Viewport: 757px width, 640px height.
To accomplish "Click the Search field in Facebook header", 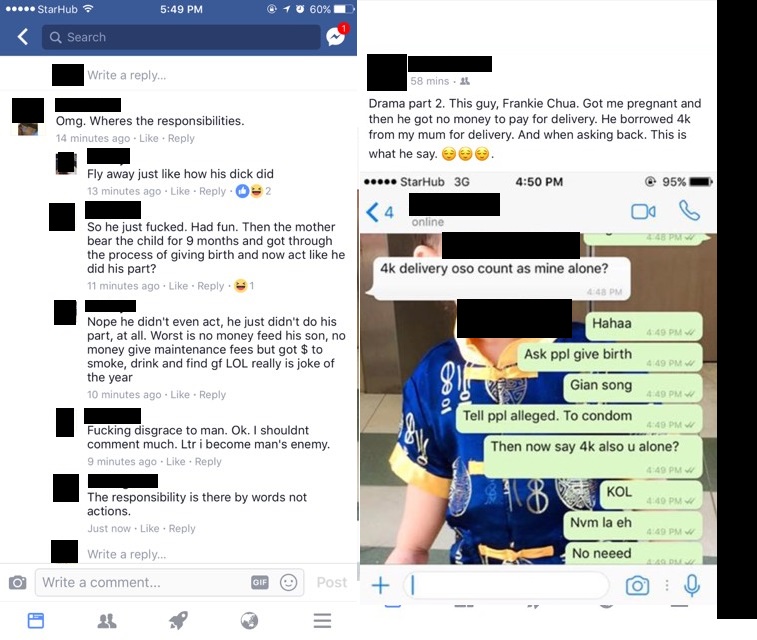I will tap(181, 37).
